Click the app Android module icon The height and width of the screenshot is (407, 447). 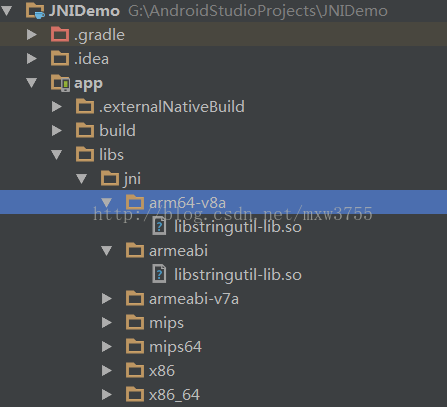click(61, 83)
